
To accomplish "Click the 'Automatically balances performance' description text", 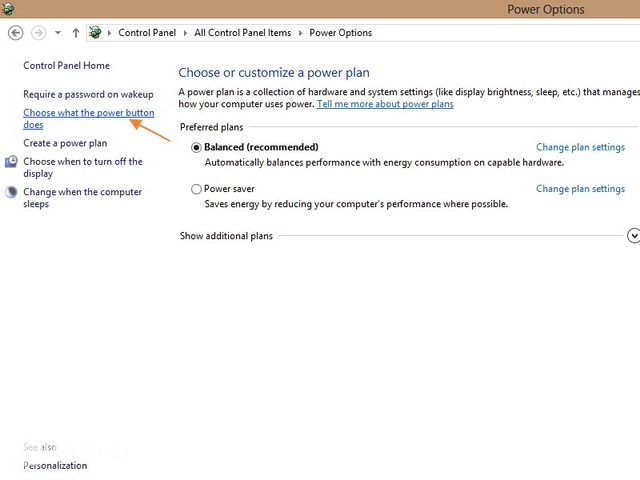I will coord(384,163).
